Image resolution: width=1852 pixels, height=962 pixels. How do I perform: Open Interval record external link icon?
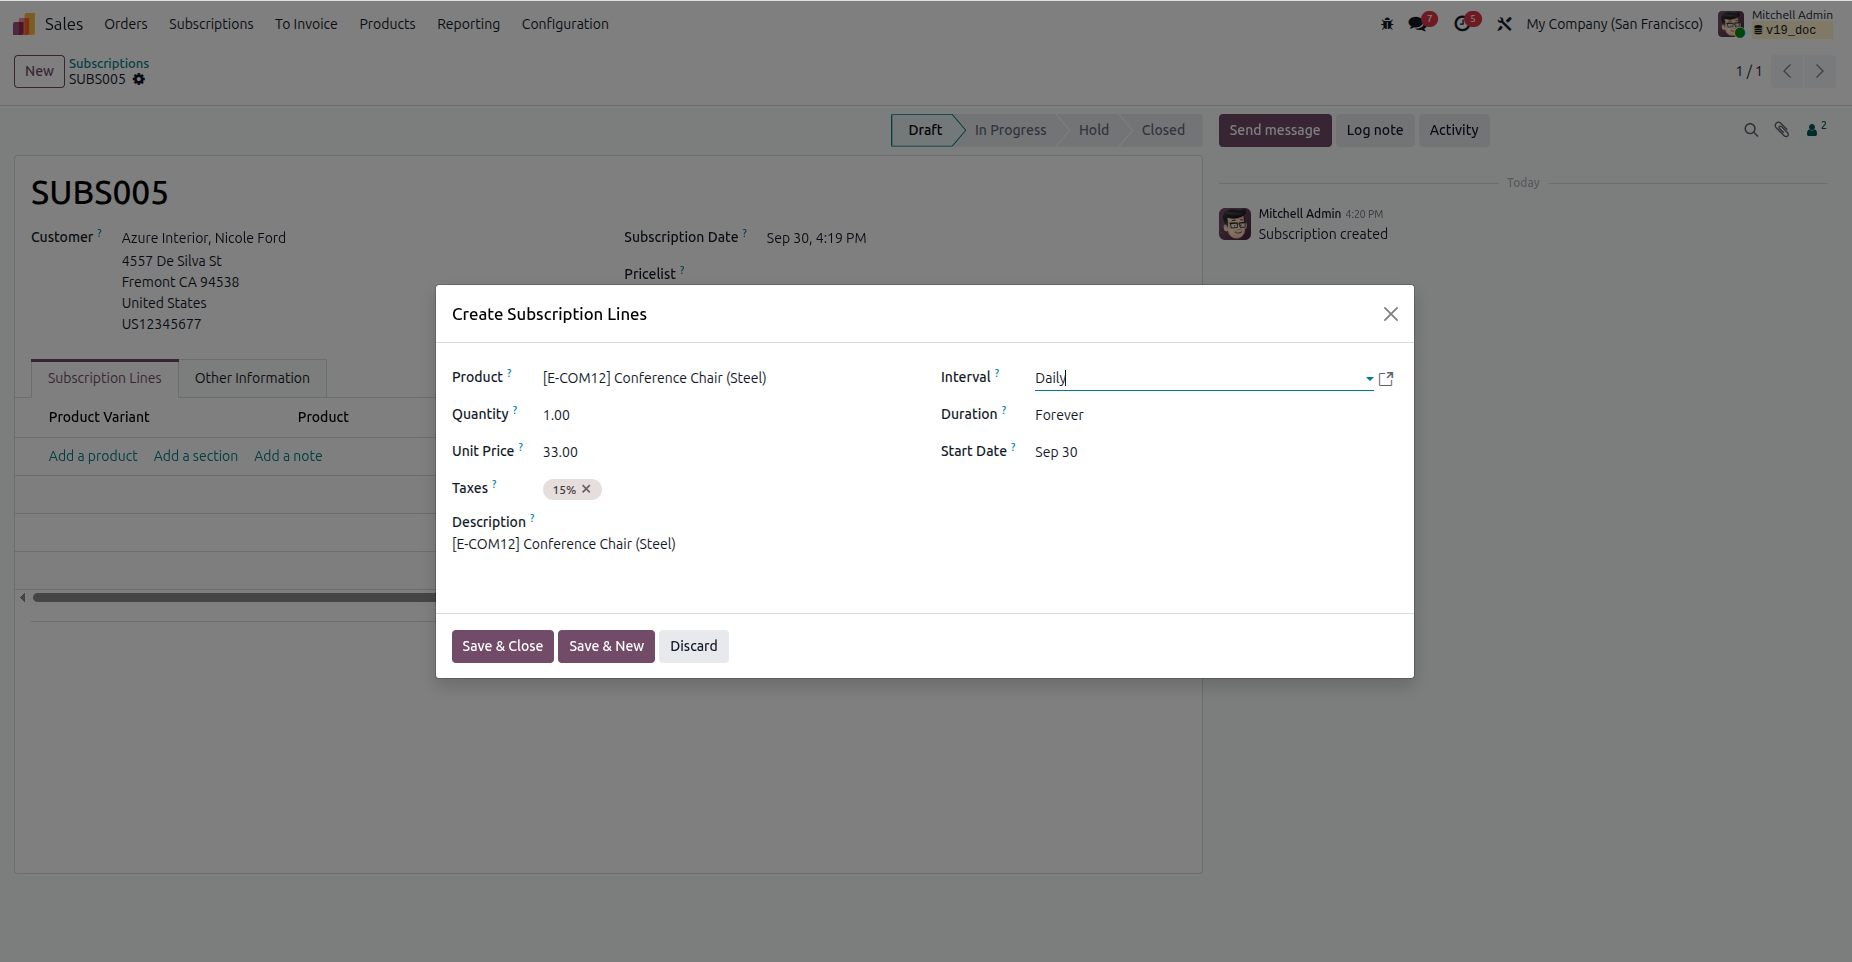pos(1386,379)
